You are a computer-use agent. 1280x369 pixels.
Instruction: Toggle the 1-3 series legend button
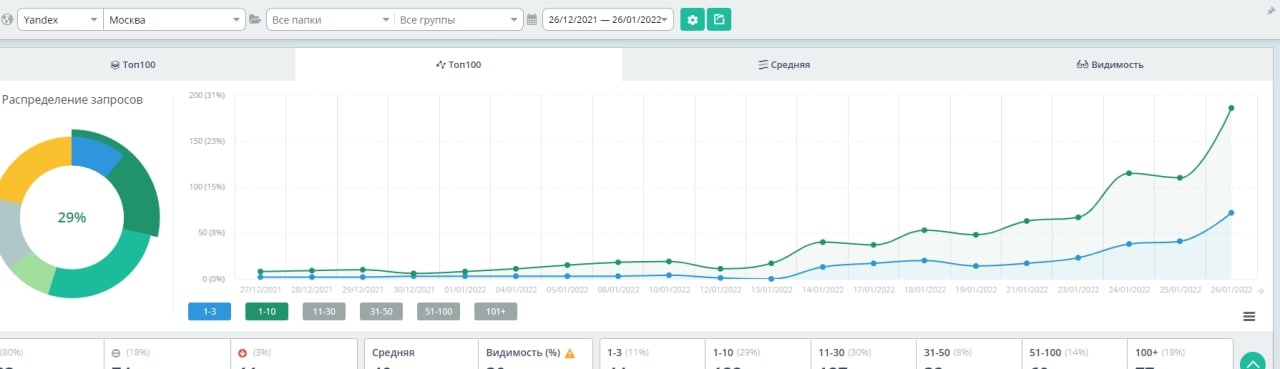pyautogui.click(x=209, y=312)
